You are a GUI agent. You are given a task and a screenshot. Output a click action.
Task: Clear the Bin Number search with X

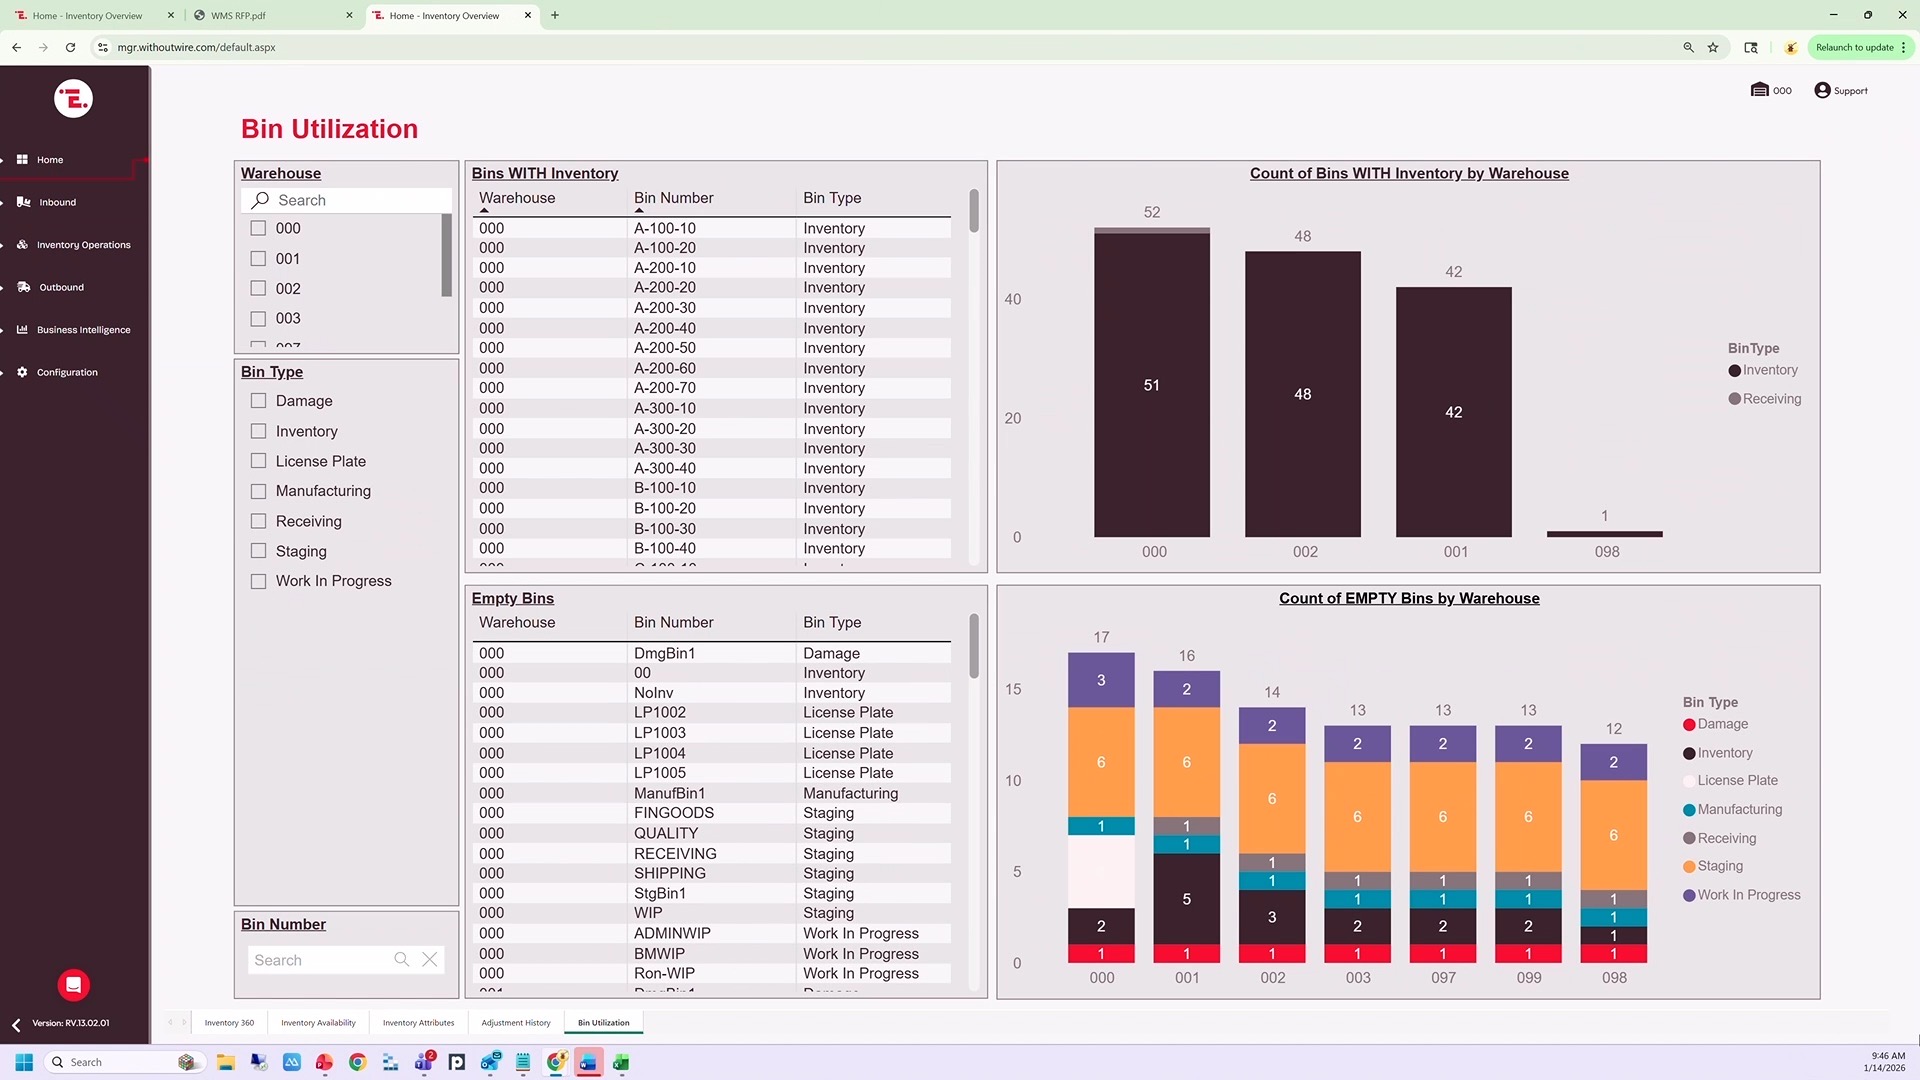click(x=430, y=960)
